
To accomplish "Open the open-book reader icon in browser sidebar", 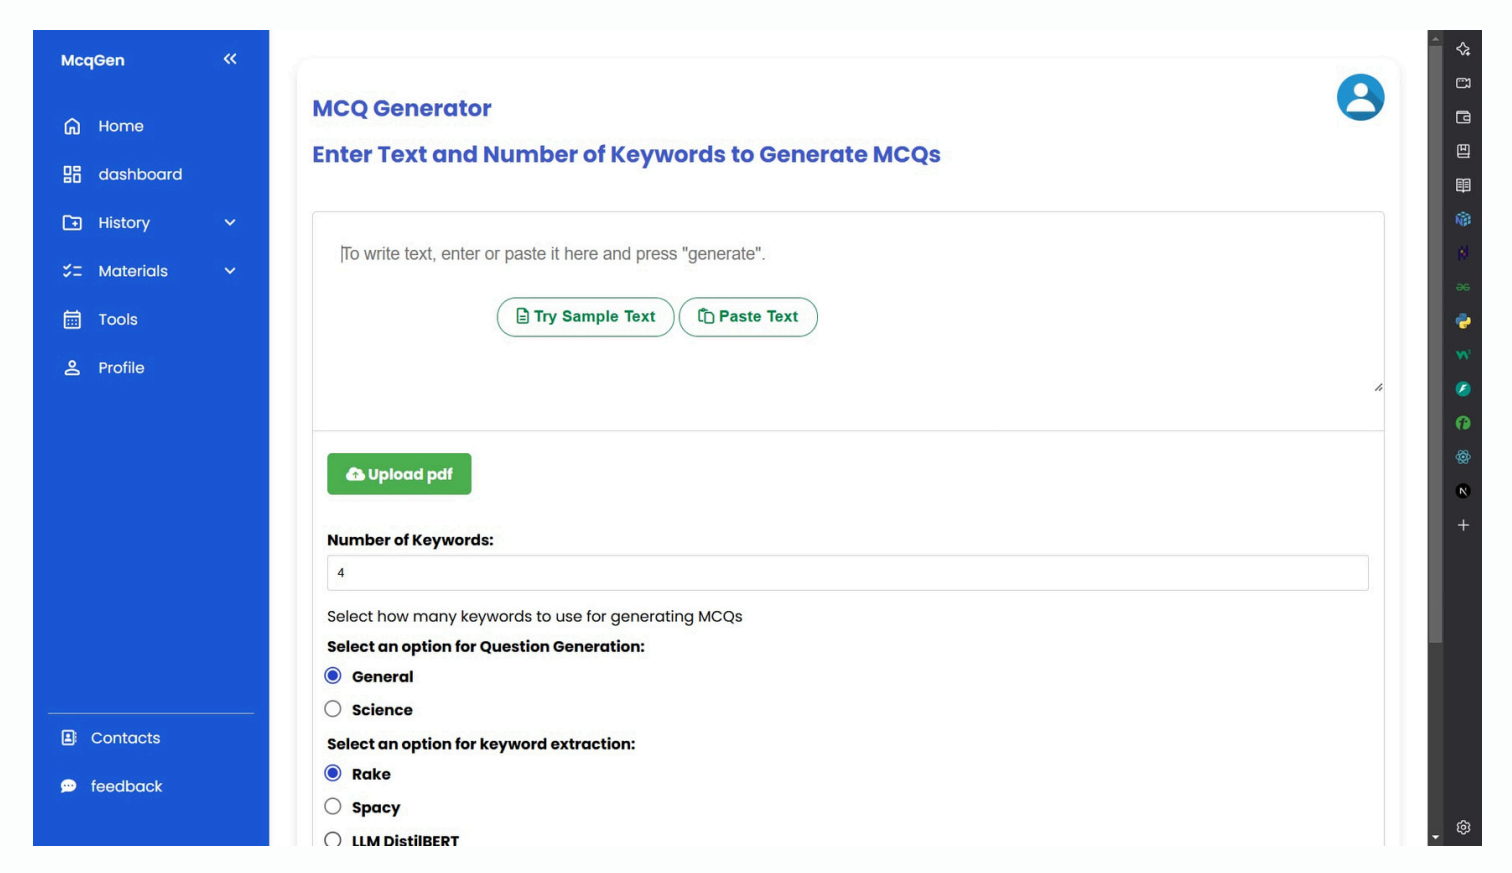I will coord(1463,185).
